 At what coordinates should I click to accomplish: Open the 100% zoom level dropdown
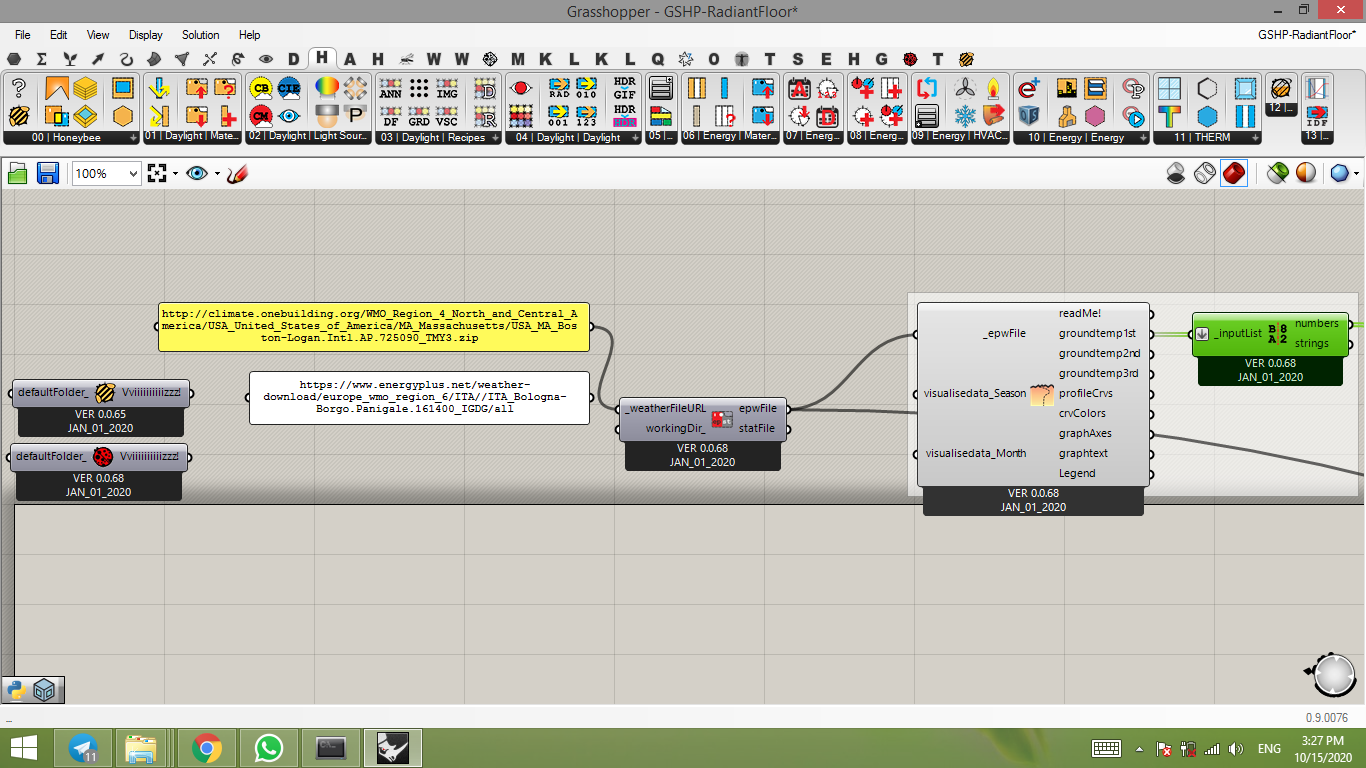(x=106, y=173)
